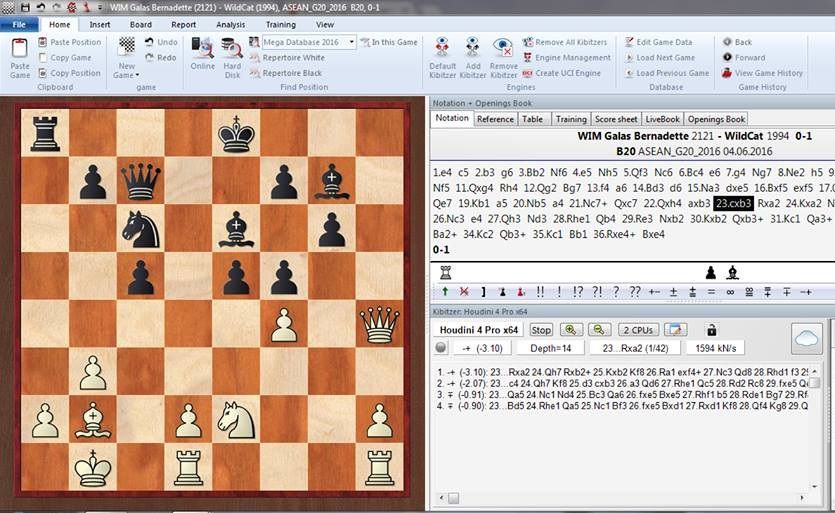Viewport: 835px width, 513px height.
Task: Open the File menu
Action: (x=19, y=25)
